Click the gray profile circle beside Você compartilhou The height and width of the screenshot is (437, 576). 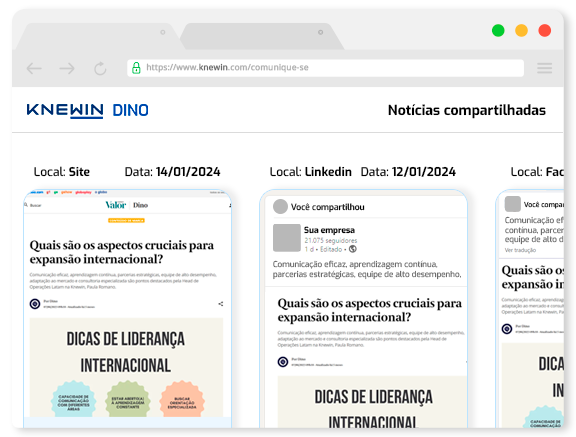pyautogui.click(x=280, y=206)
